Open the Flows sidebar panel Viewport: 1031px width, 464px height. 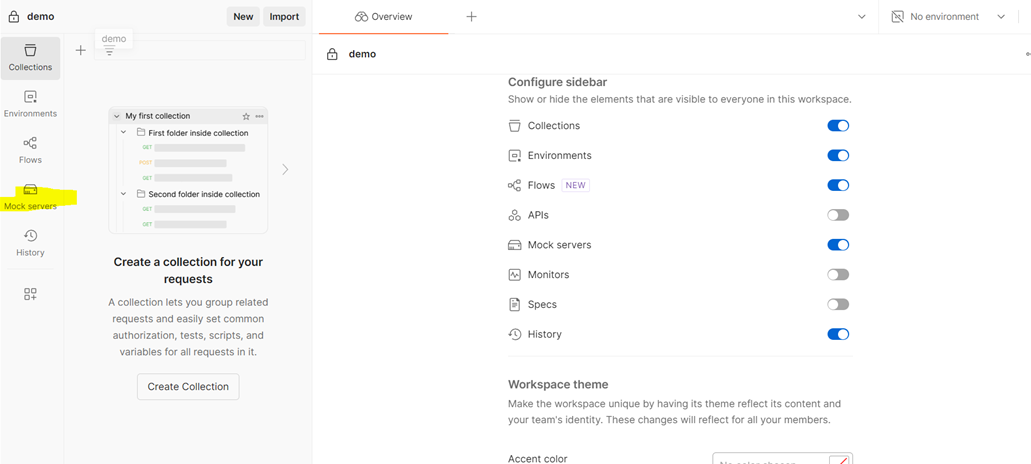pos(30,150)
